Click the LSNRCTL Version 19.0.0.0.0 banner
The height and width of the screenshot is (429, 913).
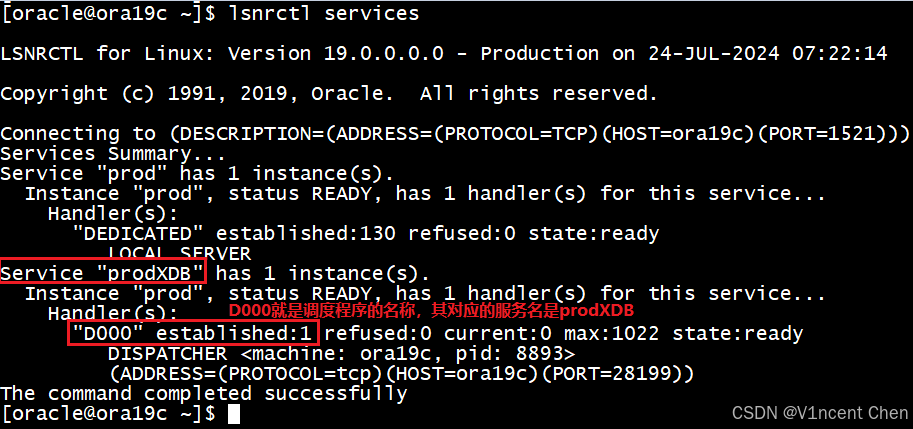(x=444, y=54)
